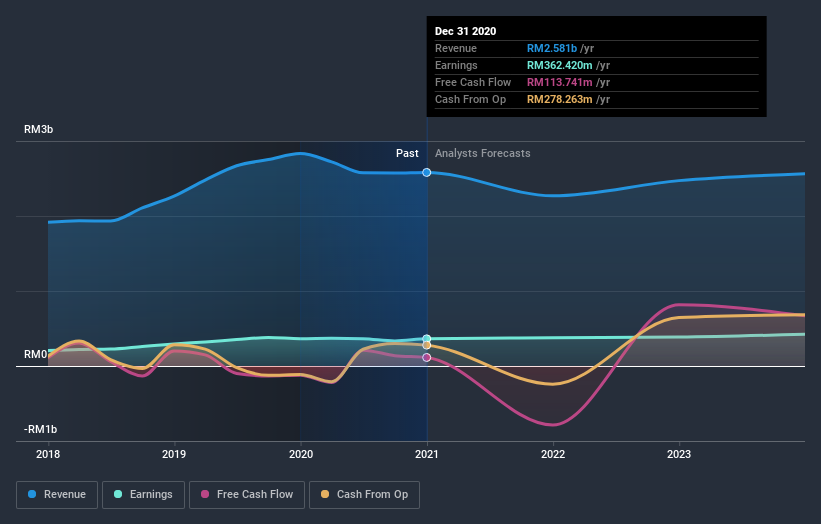Click the pink Free Cash Flow data point at 2021
This screenshot has width=821, height=524.
(427, 358)
